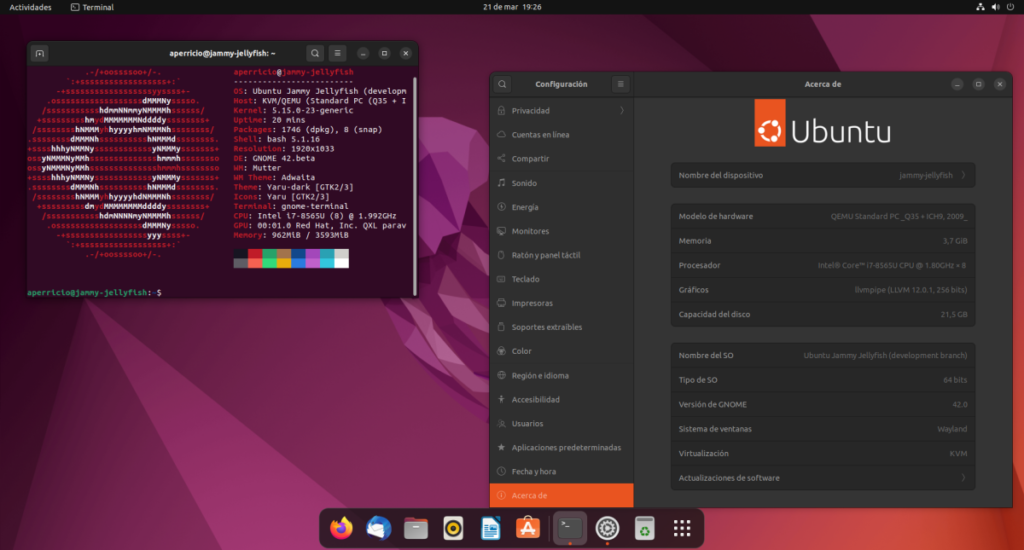Open Actualizaciones de software row
The image size is (1024, 550).
pyautogui.click(x=823, y=478)
